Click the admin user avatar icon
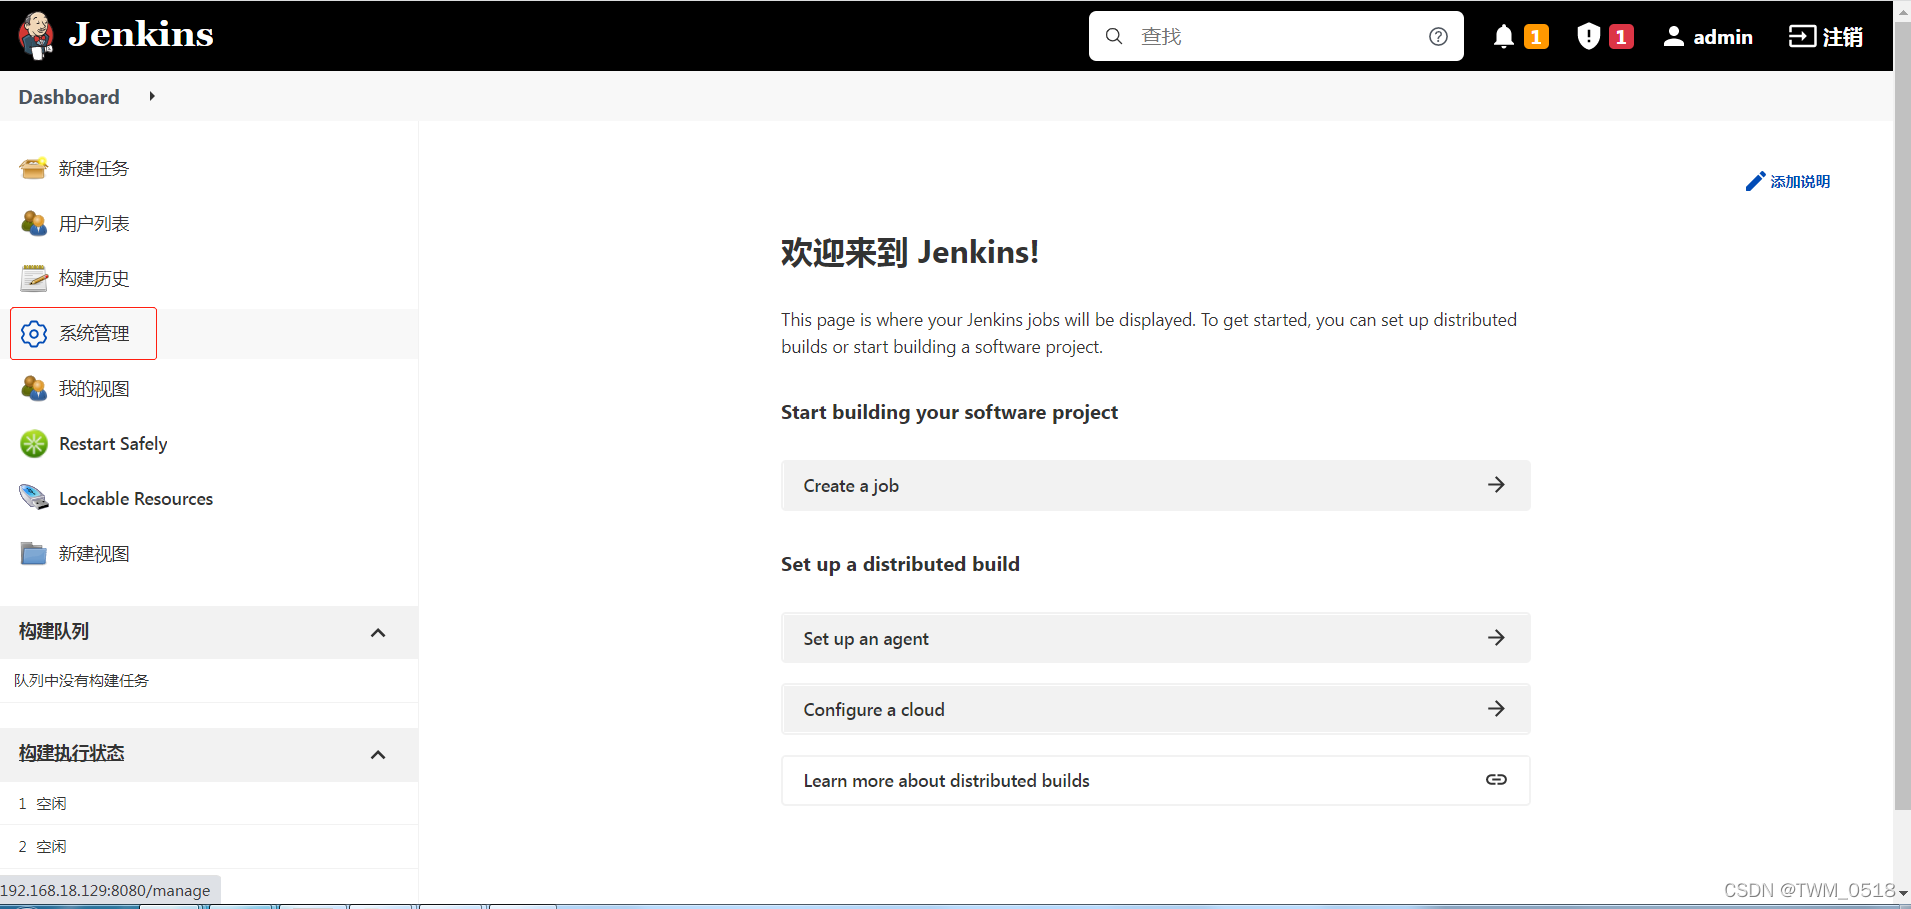The height and width of the screenshot is (909, 1911). coord(1673,37)
